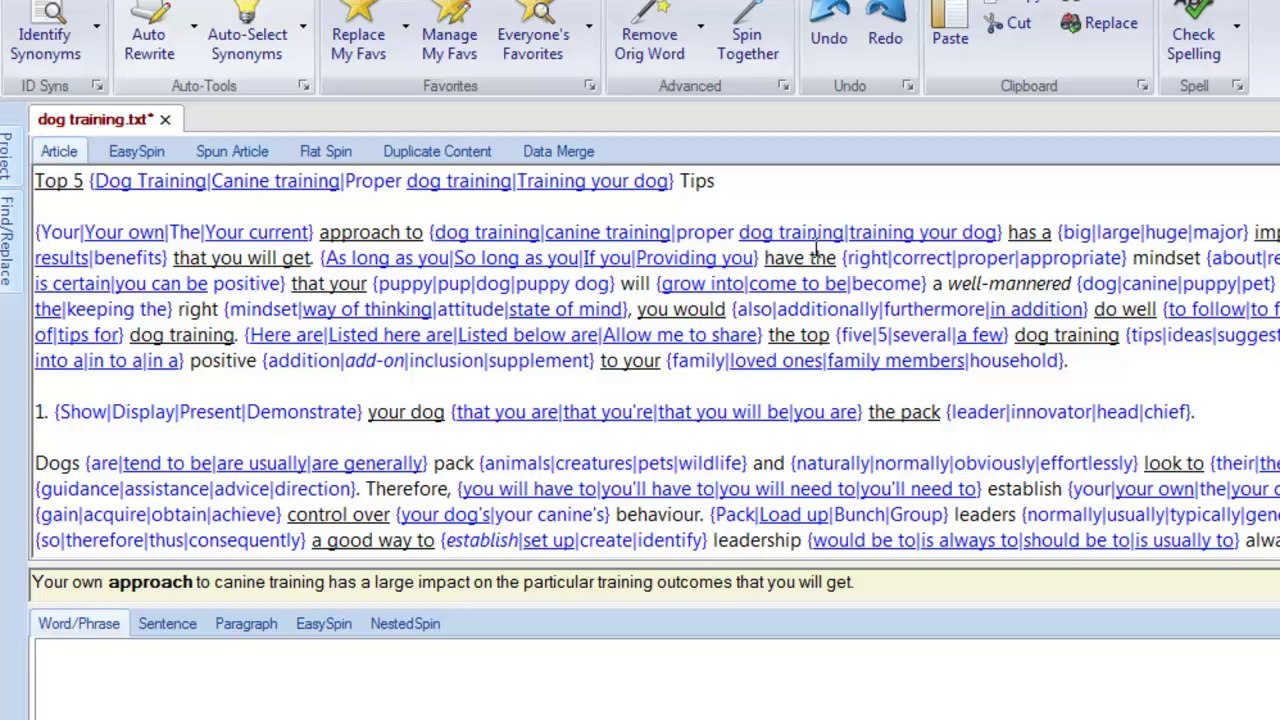The image size is (1280, 720).
Task: Click the plain-text preview sentence bar
Action: coord(655,582)
